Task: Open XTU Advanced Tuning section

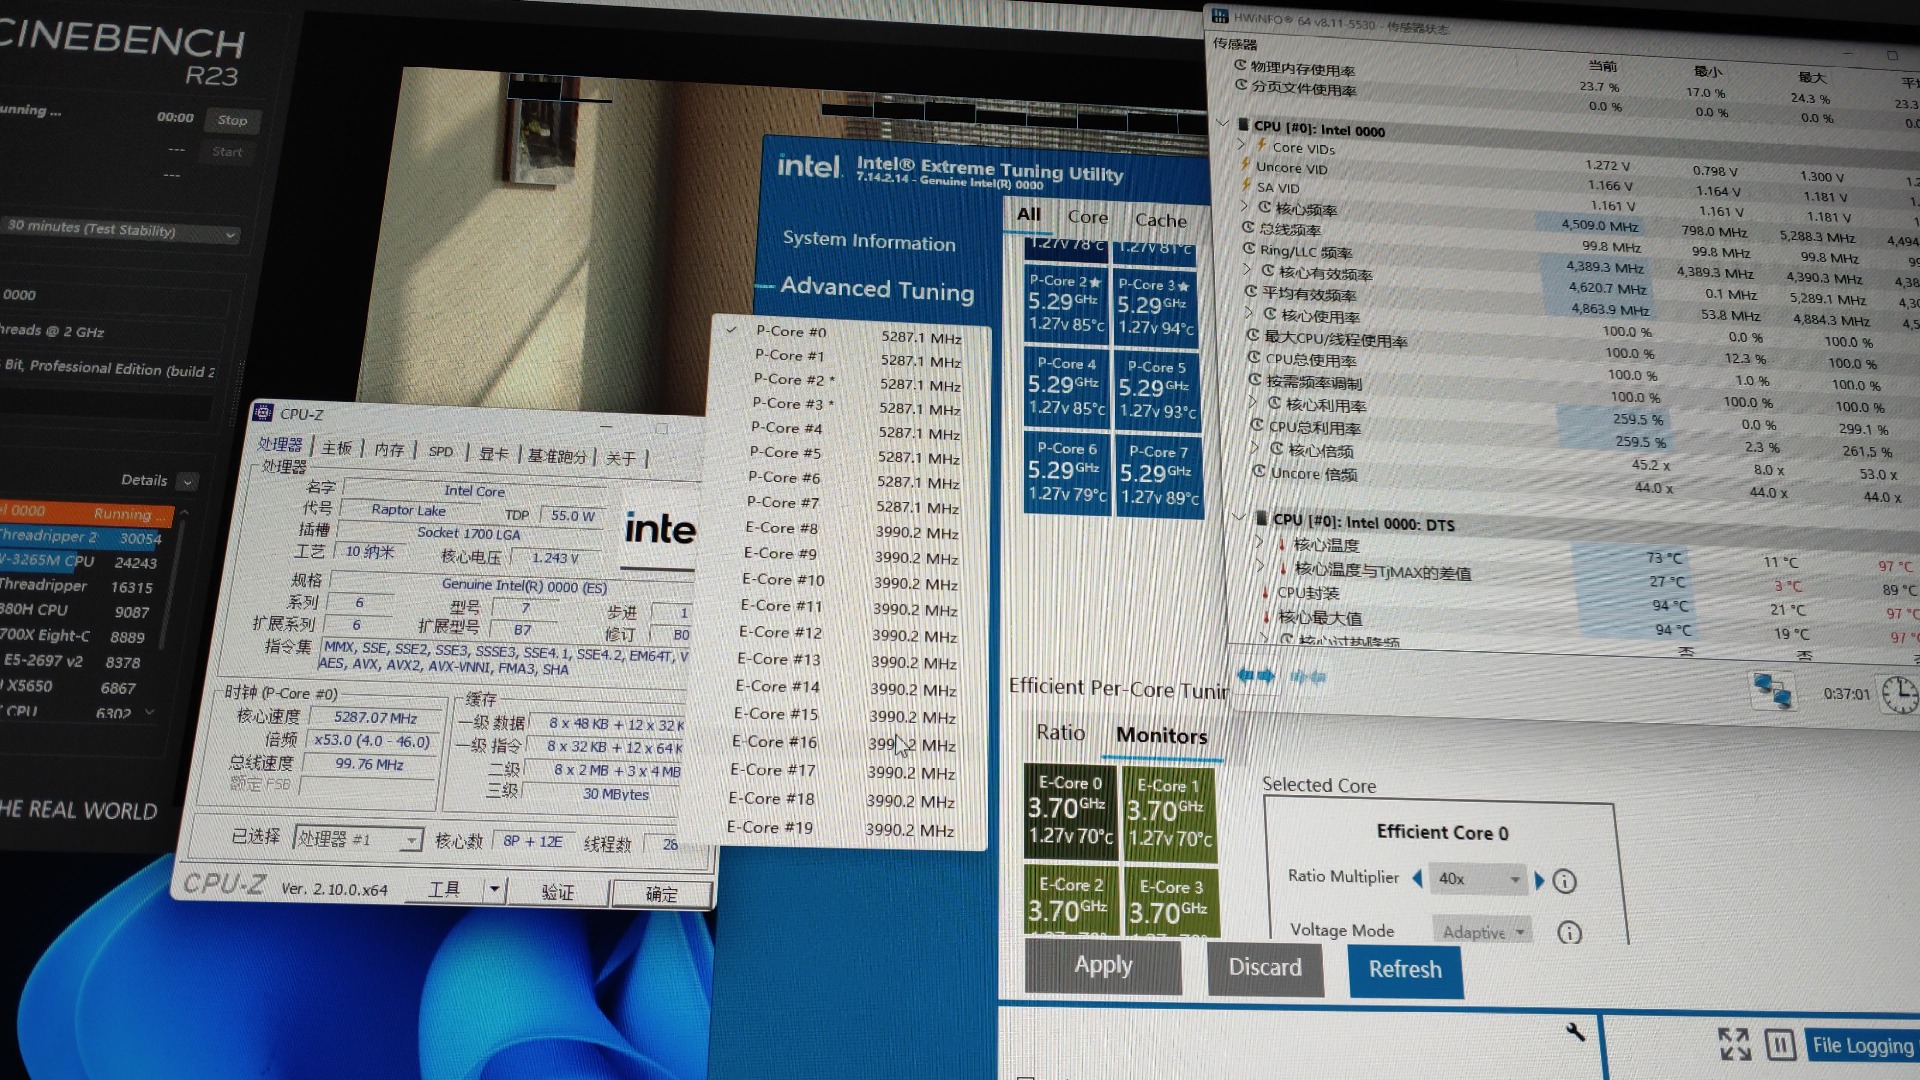Action: click(x=877, y=289)
